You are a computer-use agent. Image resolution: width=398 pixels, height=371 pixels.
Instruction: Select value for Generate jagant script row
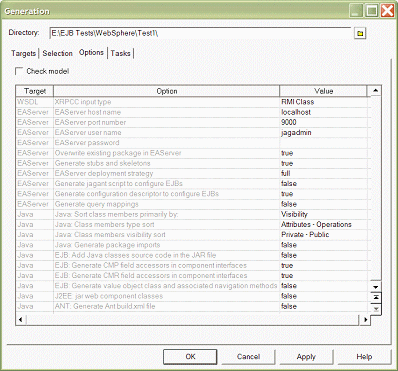[323, 184]
